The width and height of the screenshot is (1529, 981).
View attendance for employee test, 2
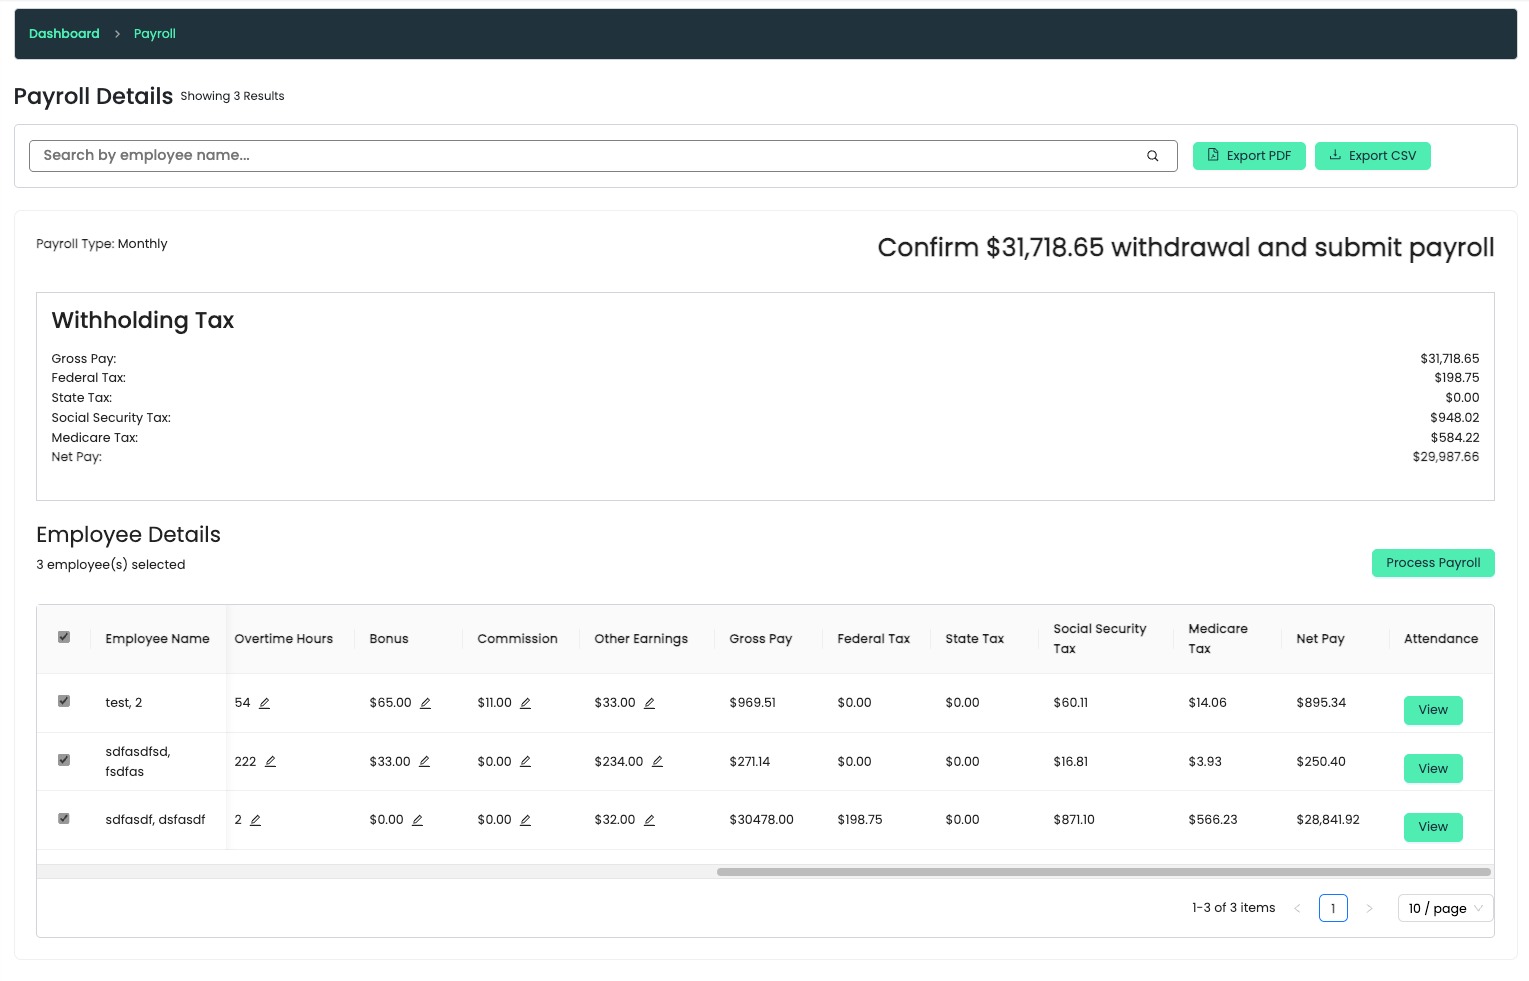(1433, 710)
